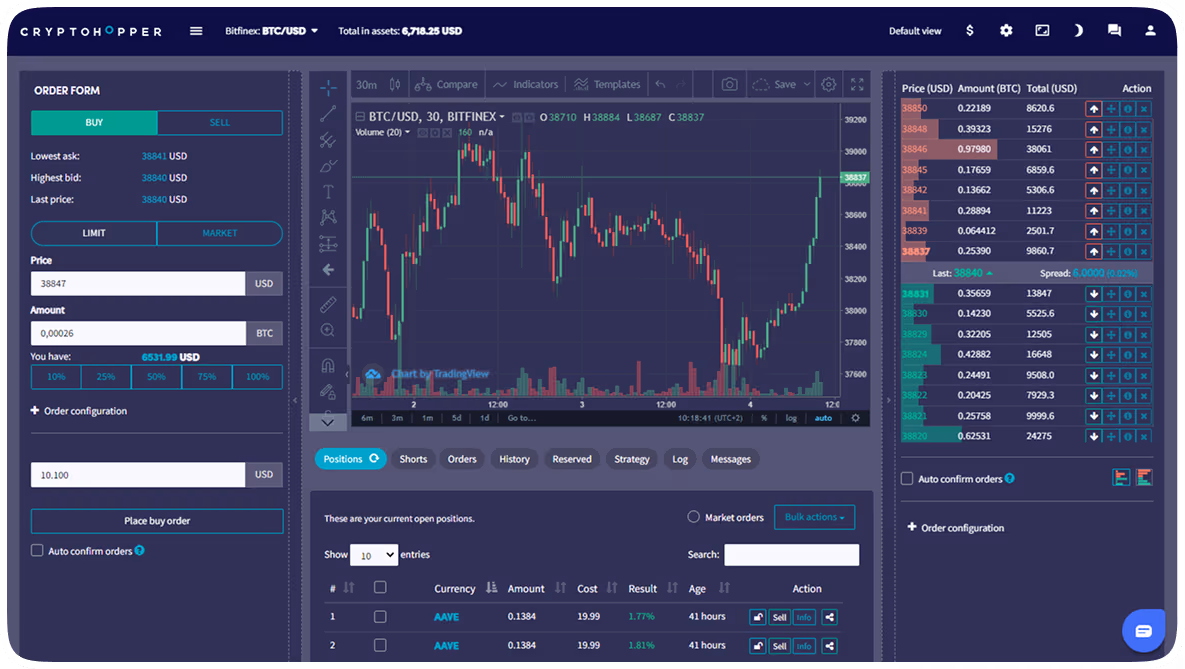
Task: Click the magnet mode chart tool
Action: [x=328, y=366]
